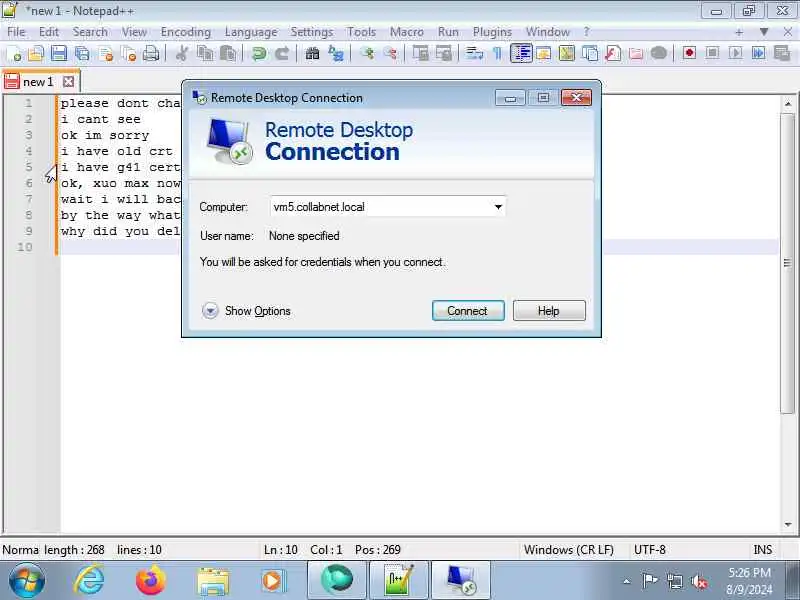Click the Paste toolbar icon
The image size is (800, 600).
click(x=228, y=53)
